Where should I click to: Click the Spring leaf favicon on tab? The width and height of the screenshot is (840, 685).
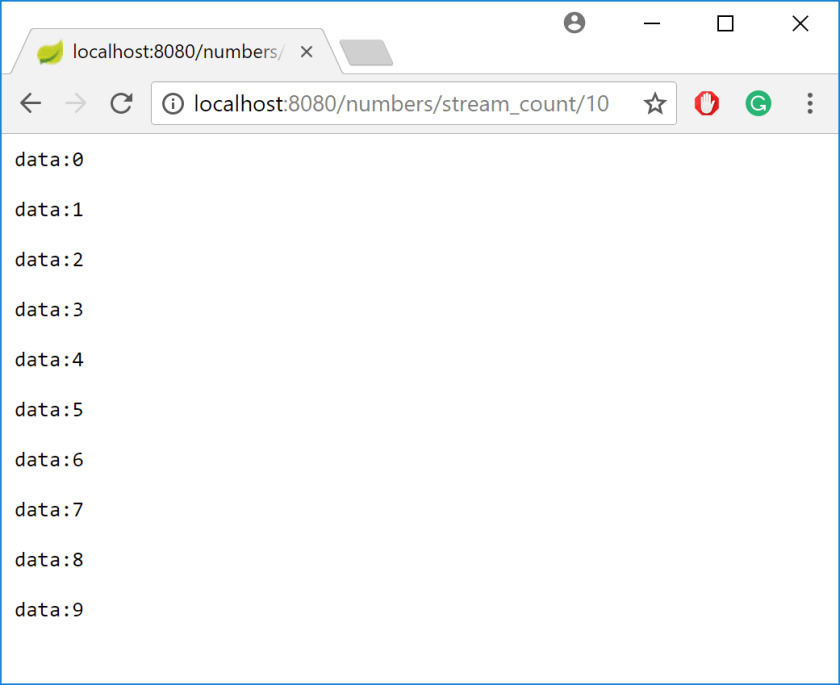pos(50,52)
